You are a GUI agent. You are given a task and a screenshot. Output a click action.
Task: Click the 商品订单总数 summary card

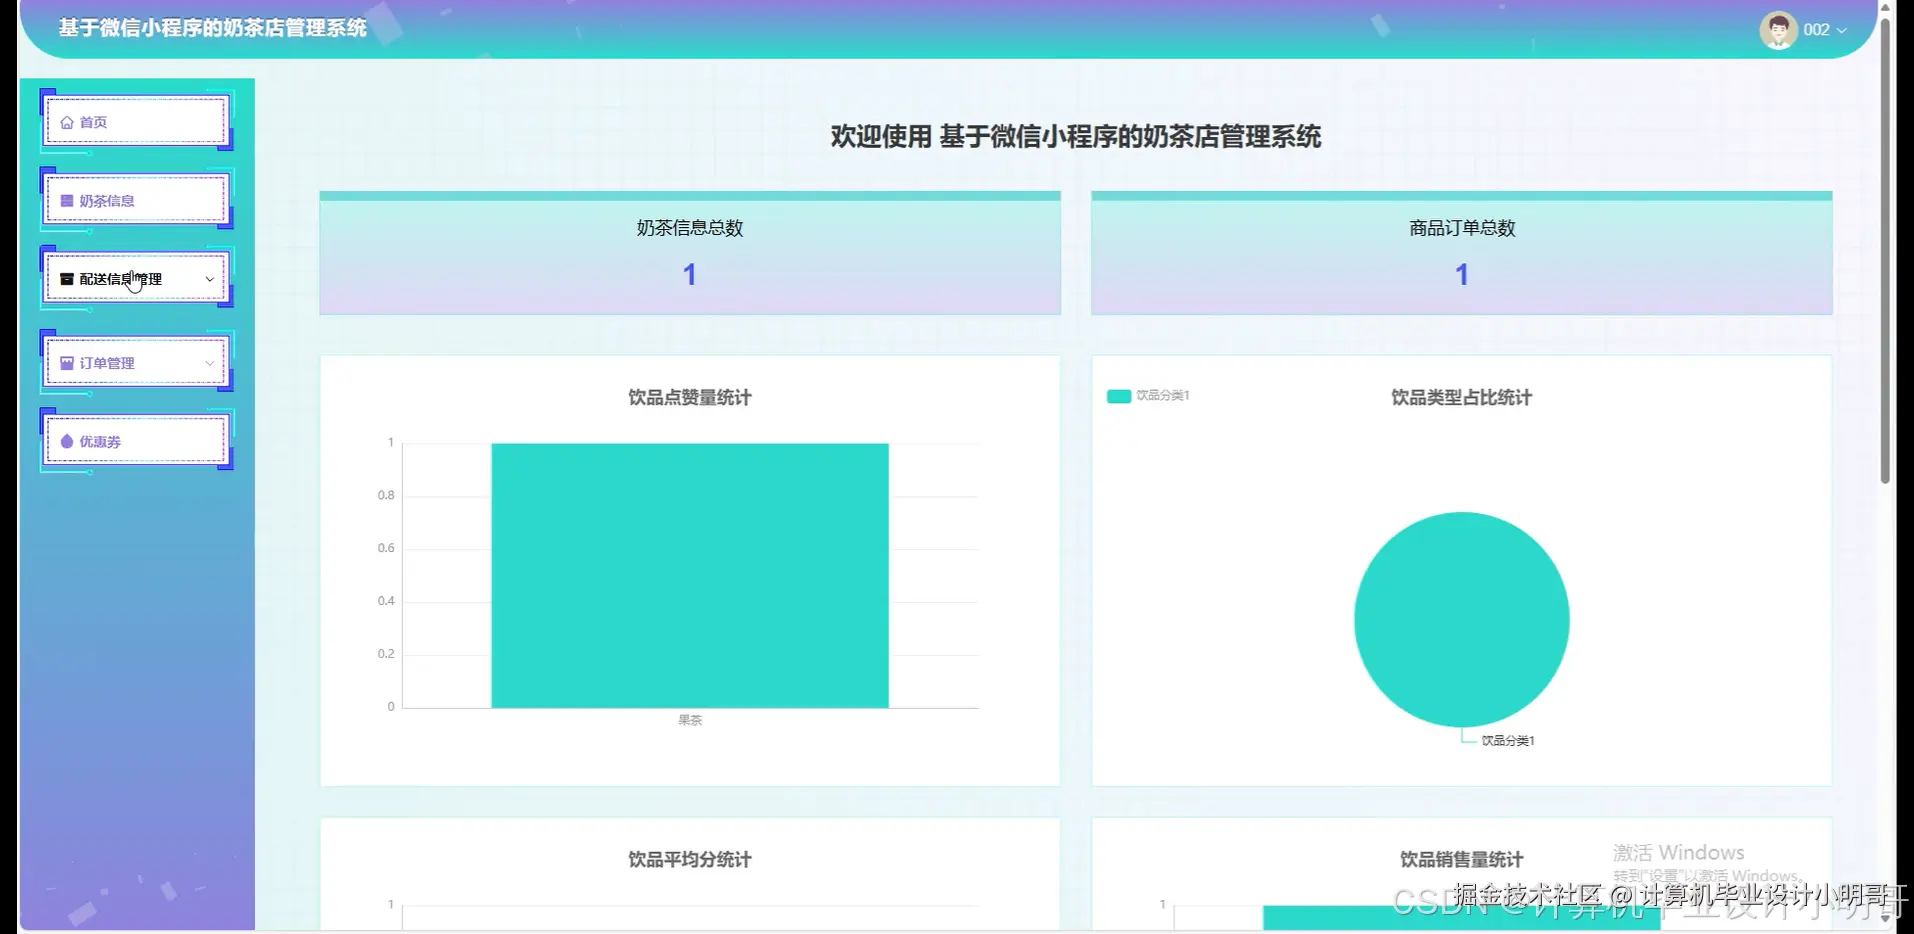pyautogui.click(x=1461, y=253)
